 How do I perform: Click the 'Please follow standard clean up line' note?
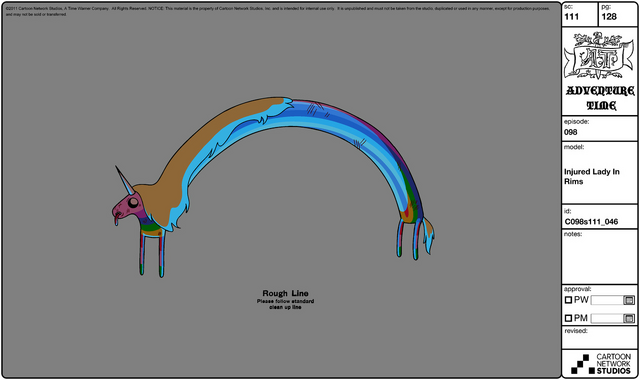[x=285, y=304]
